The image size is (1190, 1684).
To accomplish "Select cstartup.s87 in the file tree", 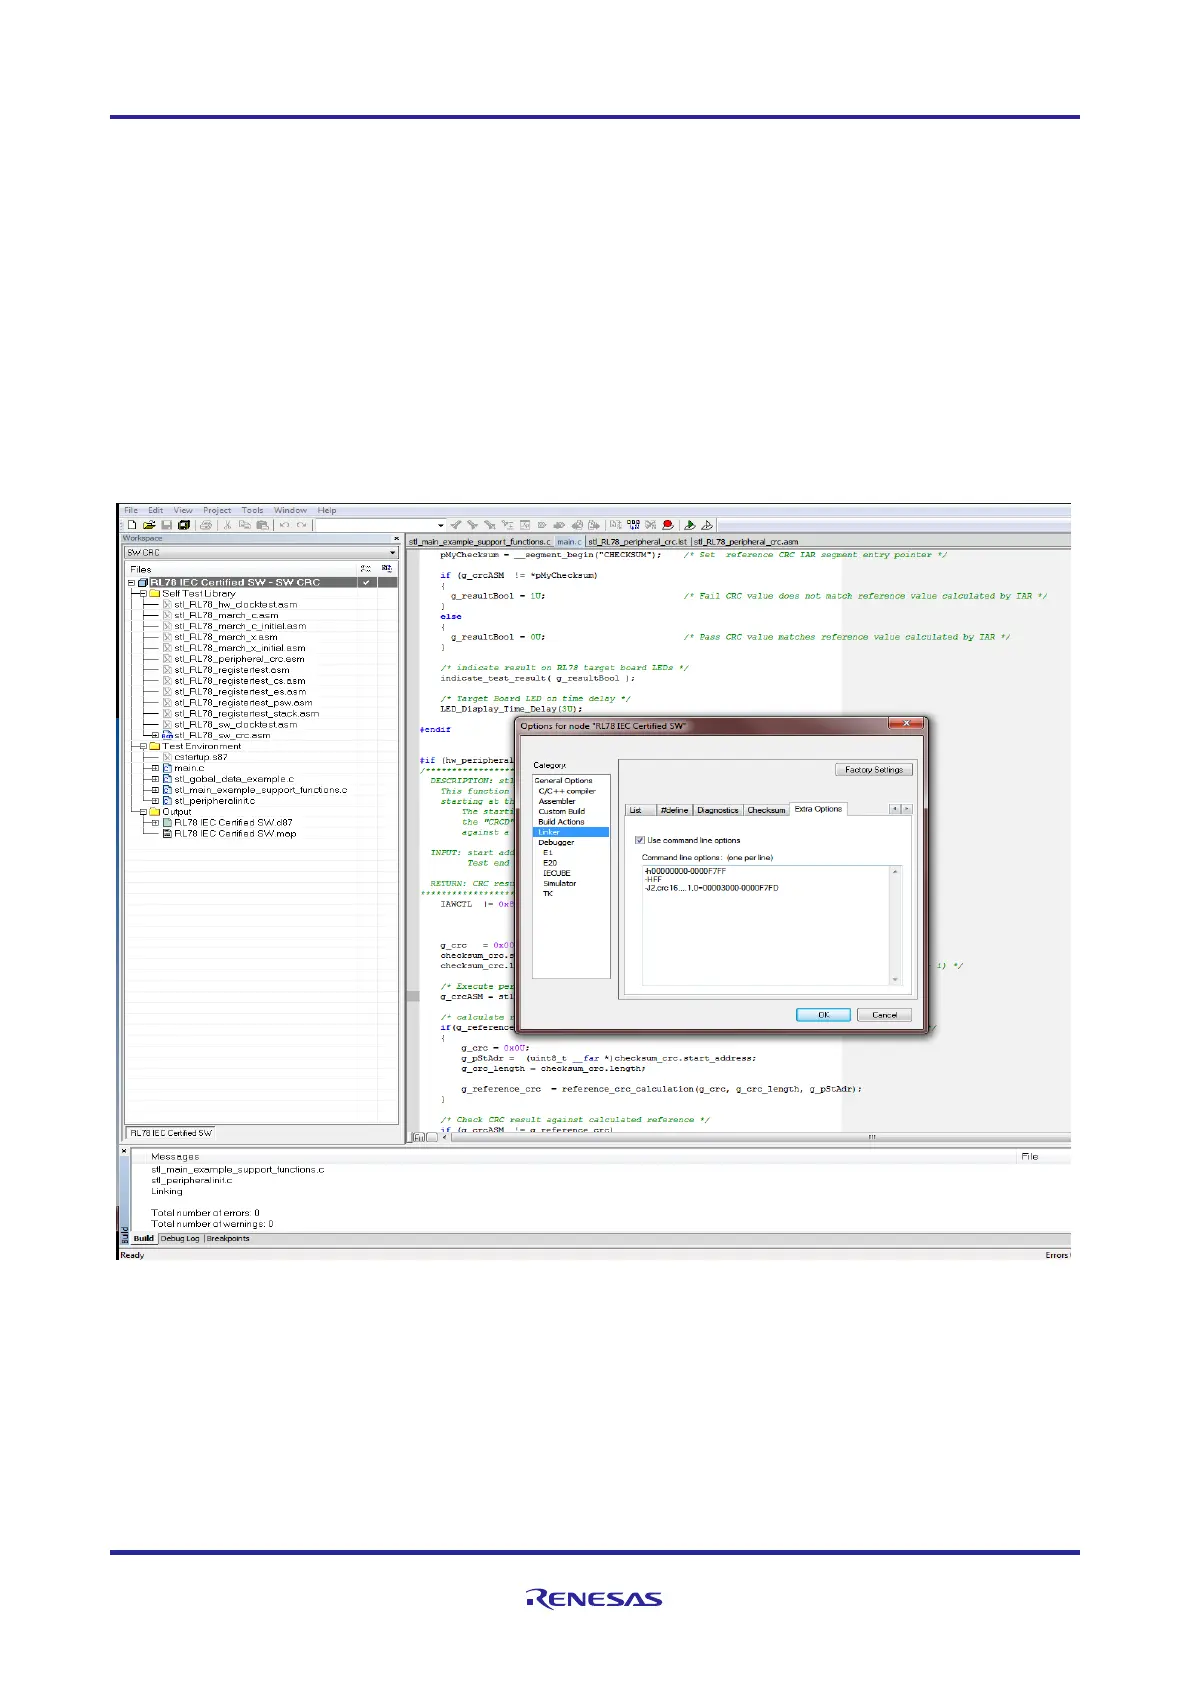I will click(200, 757).
